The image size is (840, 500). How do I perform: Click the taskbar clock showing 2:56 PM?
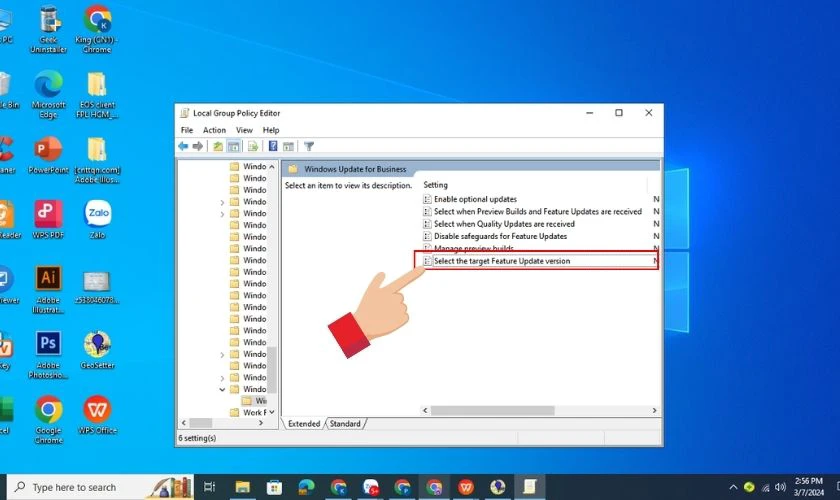pos(808,487)
